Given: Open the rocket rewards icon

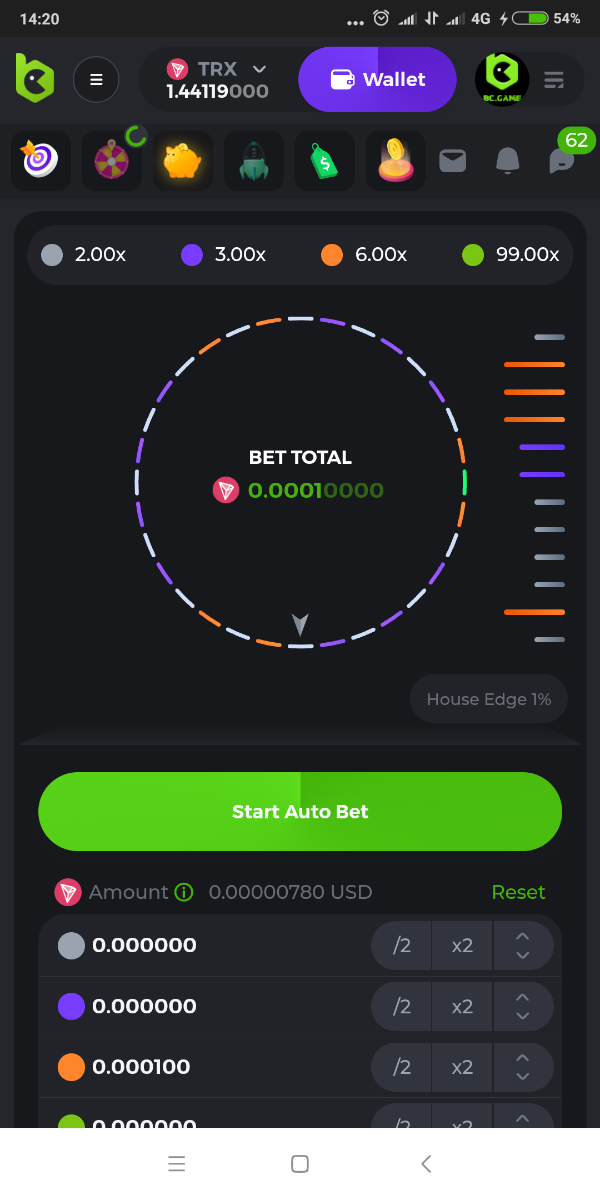Looking at the screenshot, I should tap(254, 161).
